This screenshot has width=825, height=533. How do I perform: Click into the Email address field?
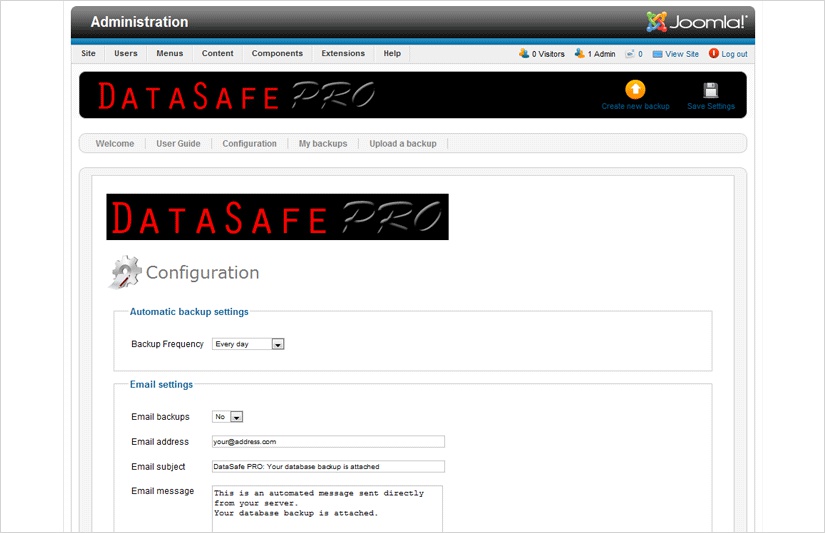click(328, 441)
